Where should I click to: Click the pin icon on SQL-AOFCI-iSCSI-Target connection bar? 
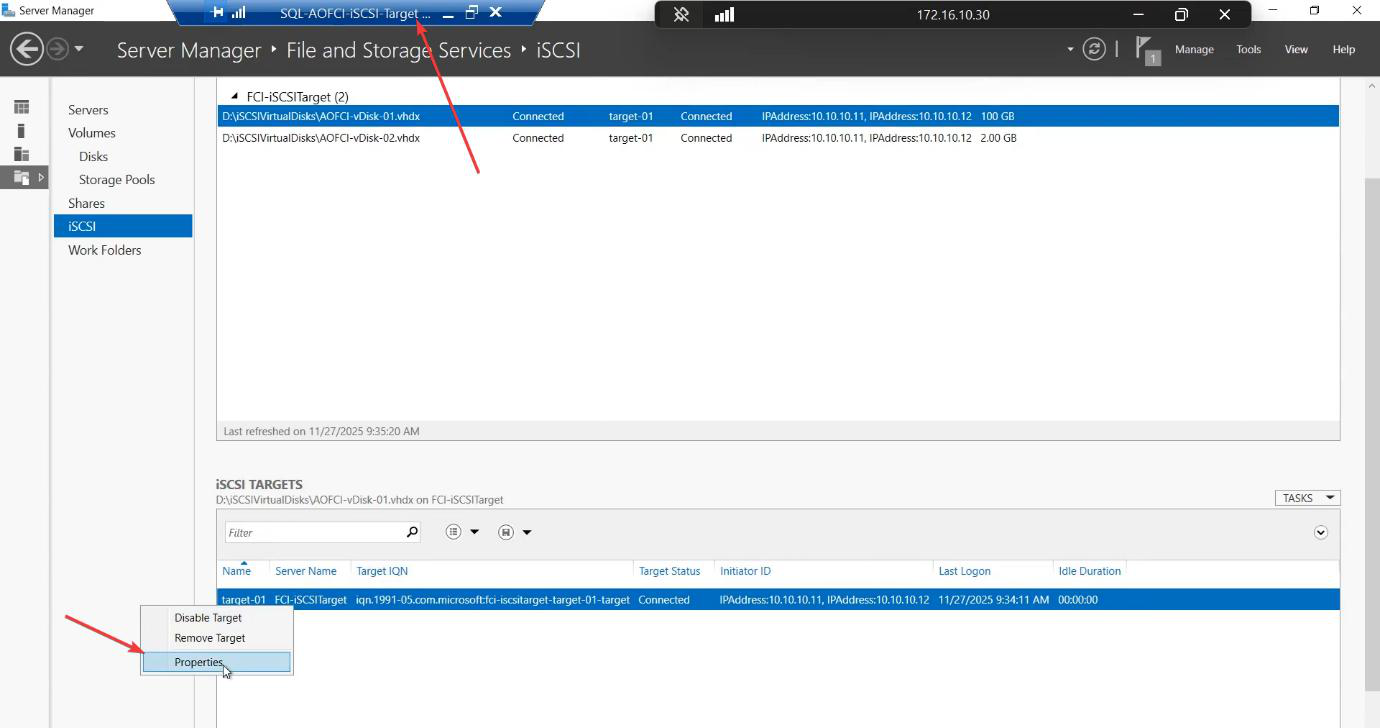tap(218, 13)
